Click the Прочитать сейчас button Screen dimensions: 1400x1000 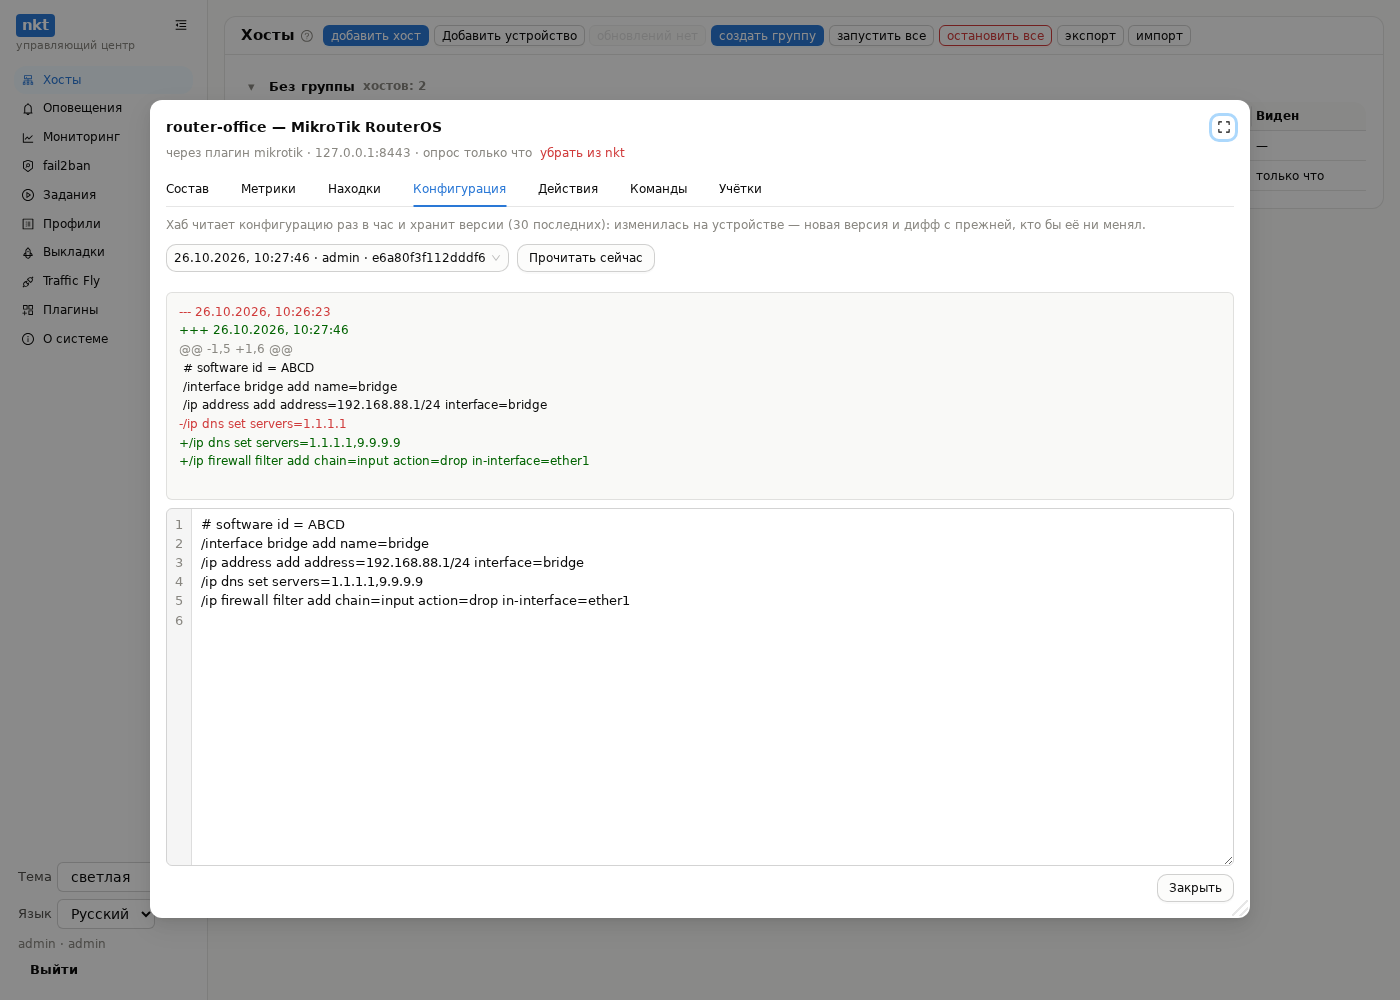pos(586,258)
